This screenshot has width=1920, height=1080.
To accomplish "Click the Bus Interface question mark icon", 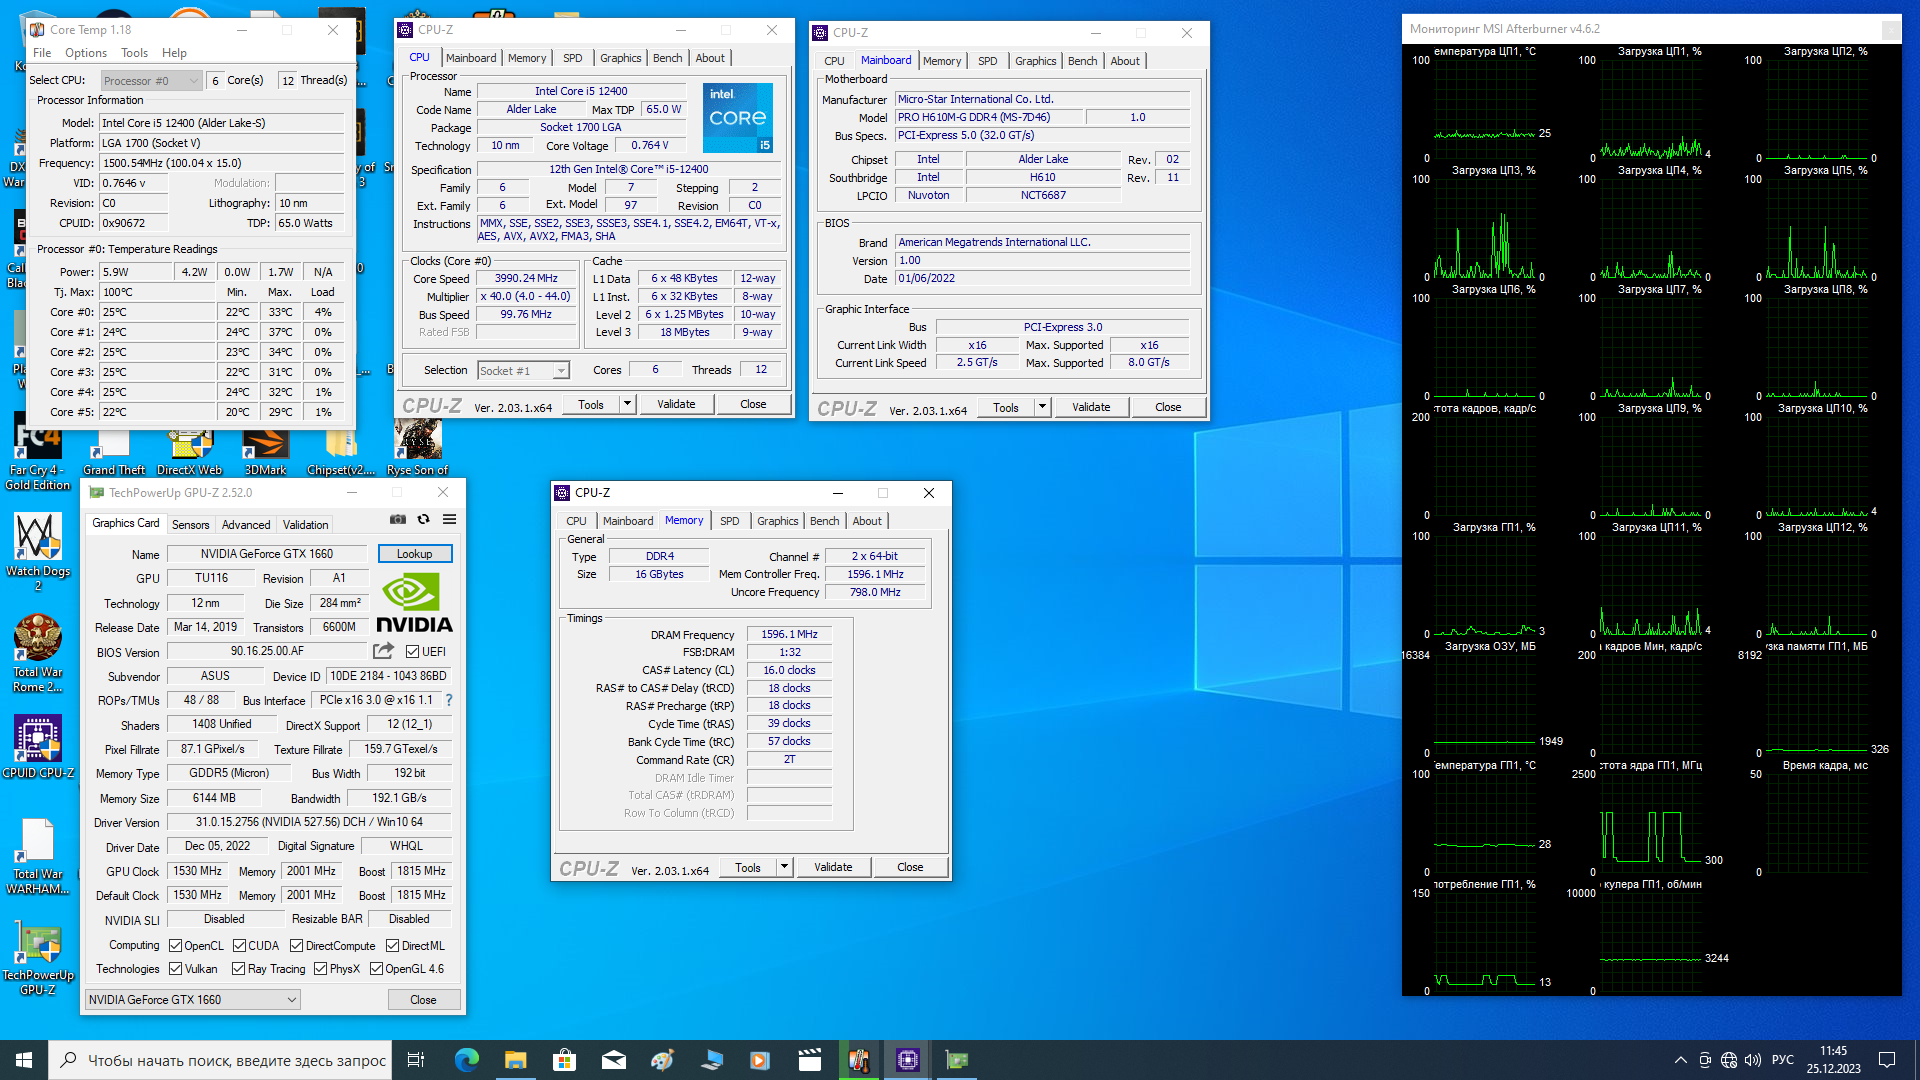I will pos(449,700).
